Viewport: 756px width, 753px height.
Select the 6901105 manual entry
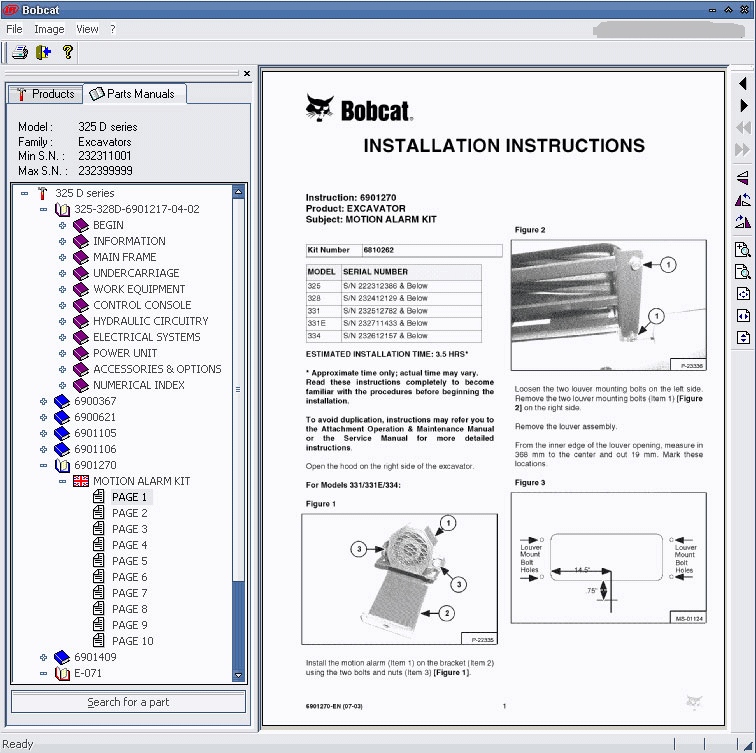click(x=95, y=433)
